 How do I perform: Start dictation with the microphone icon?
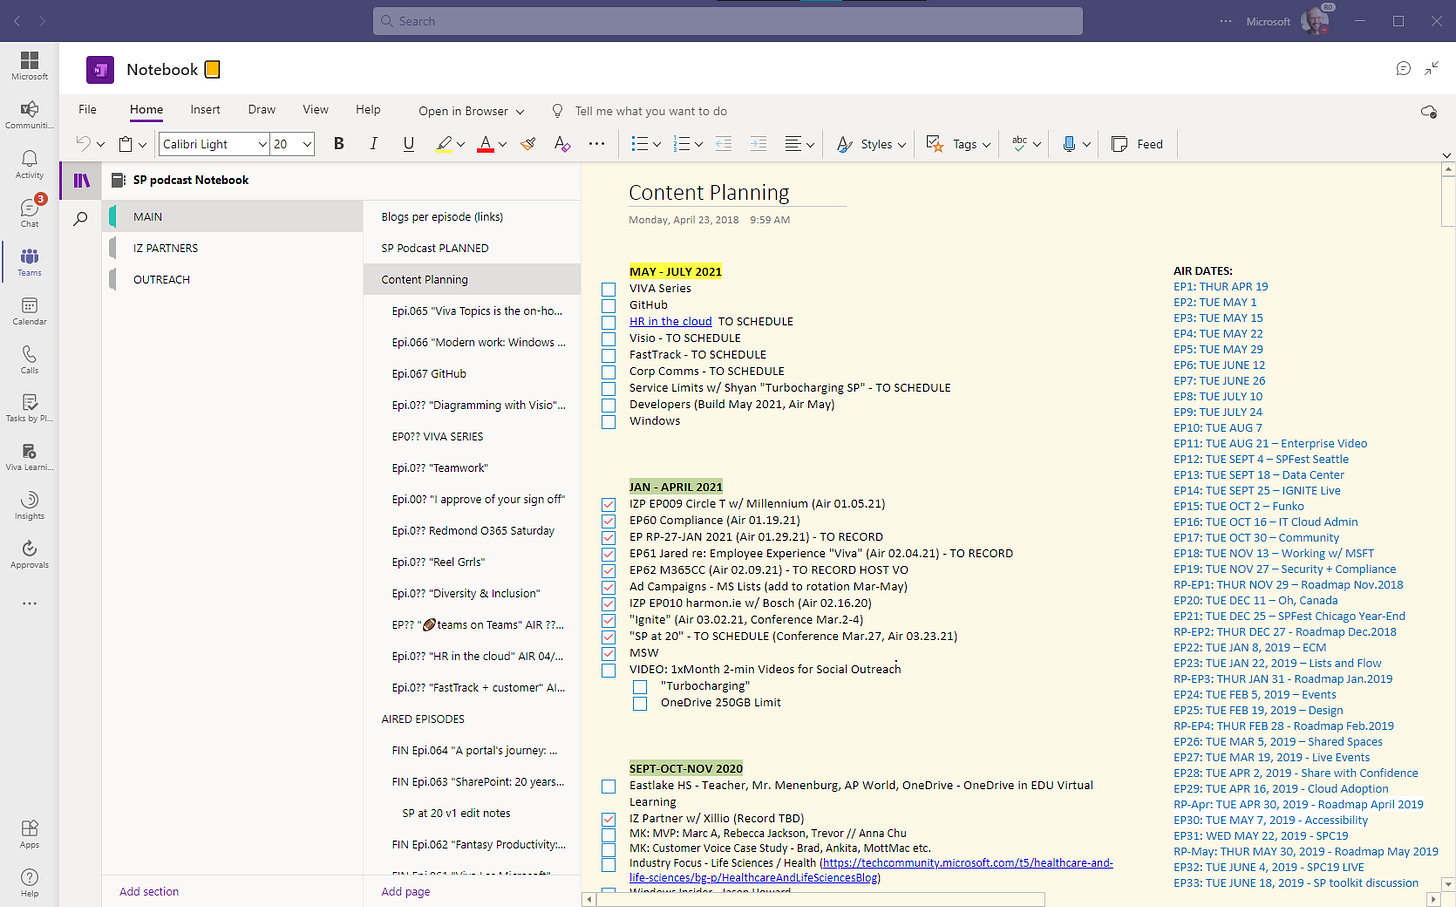(1071, 144)
